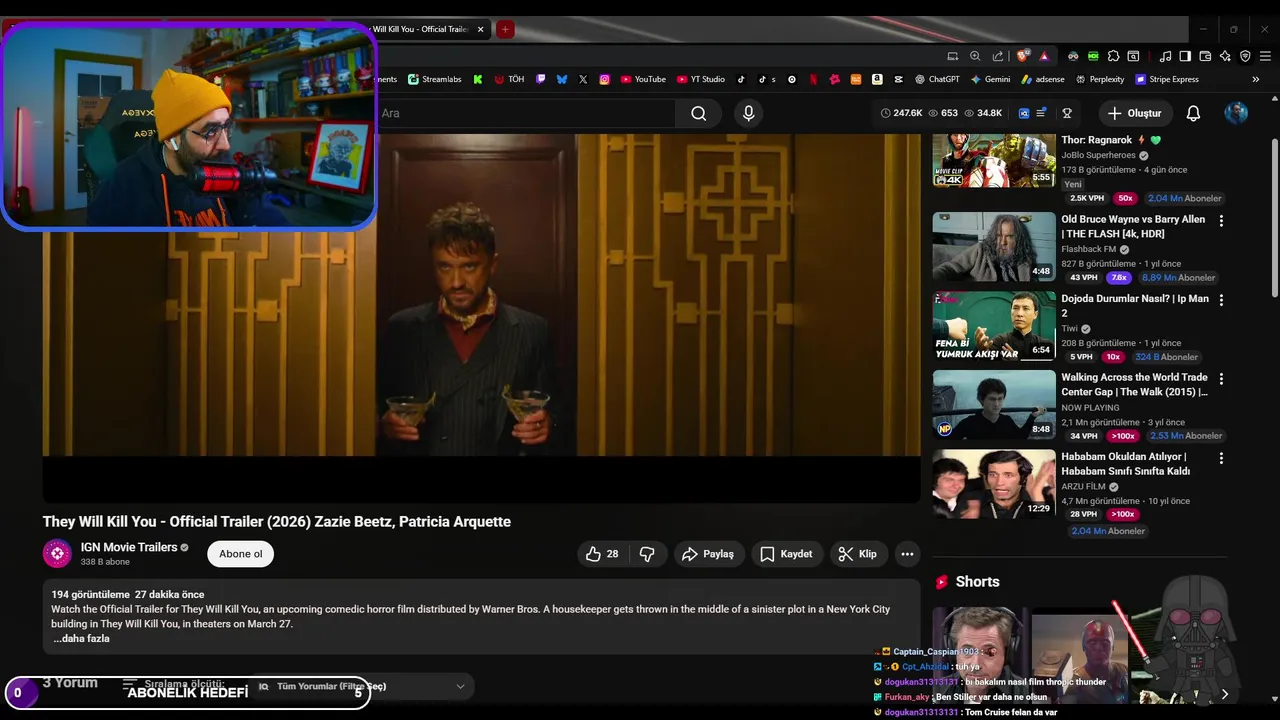This screenshot has width=1280, height=720.
Task: Open the Brave VPN shield icon
Action: [1245, 56]
